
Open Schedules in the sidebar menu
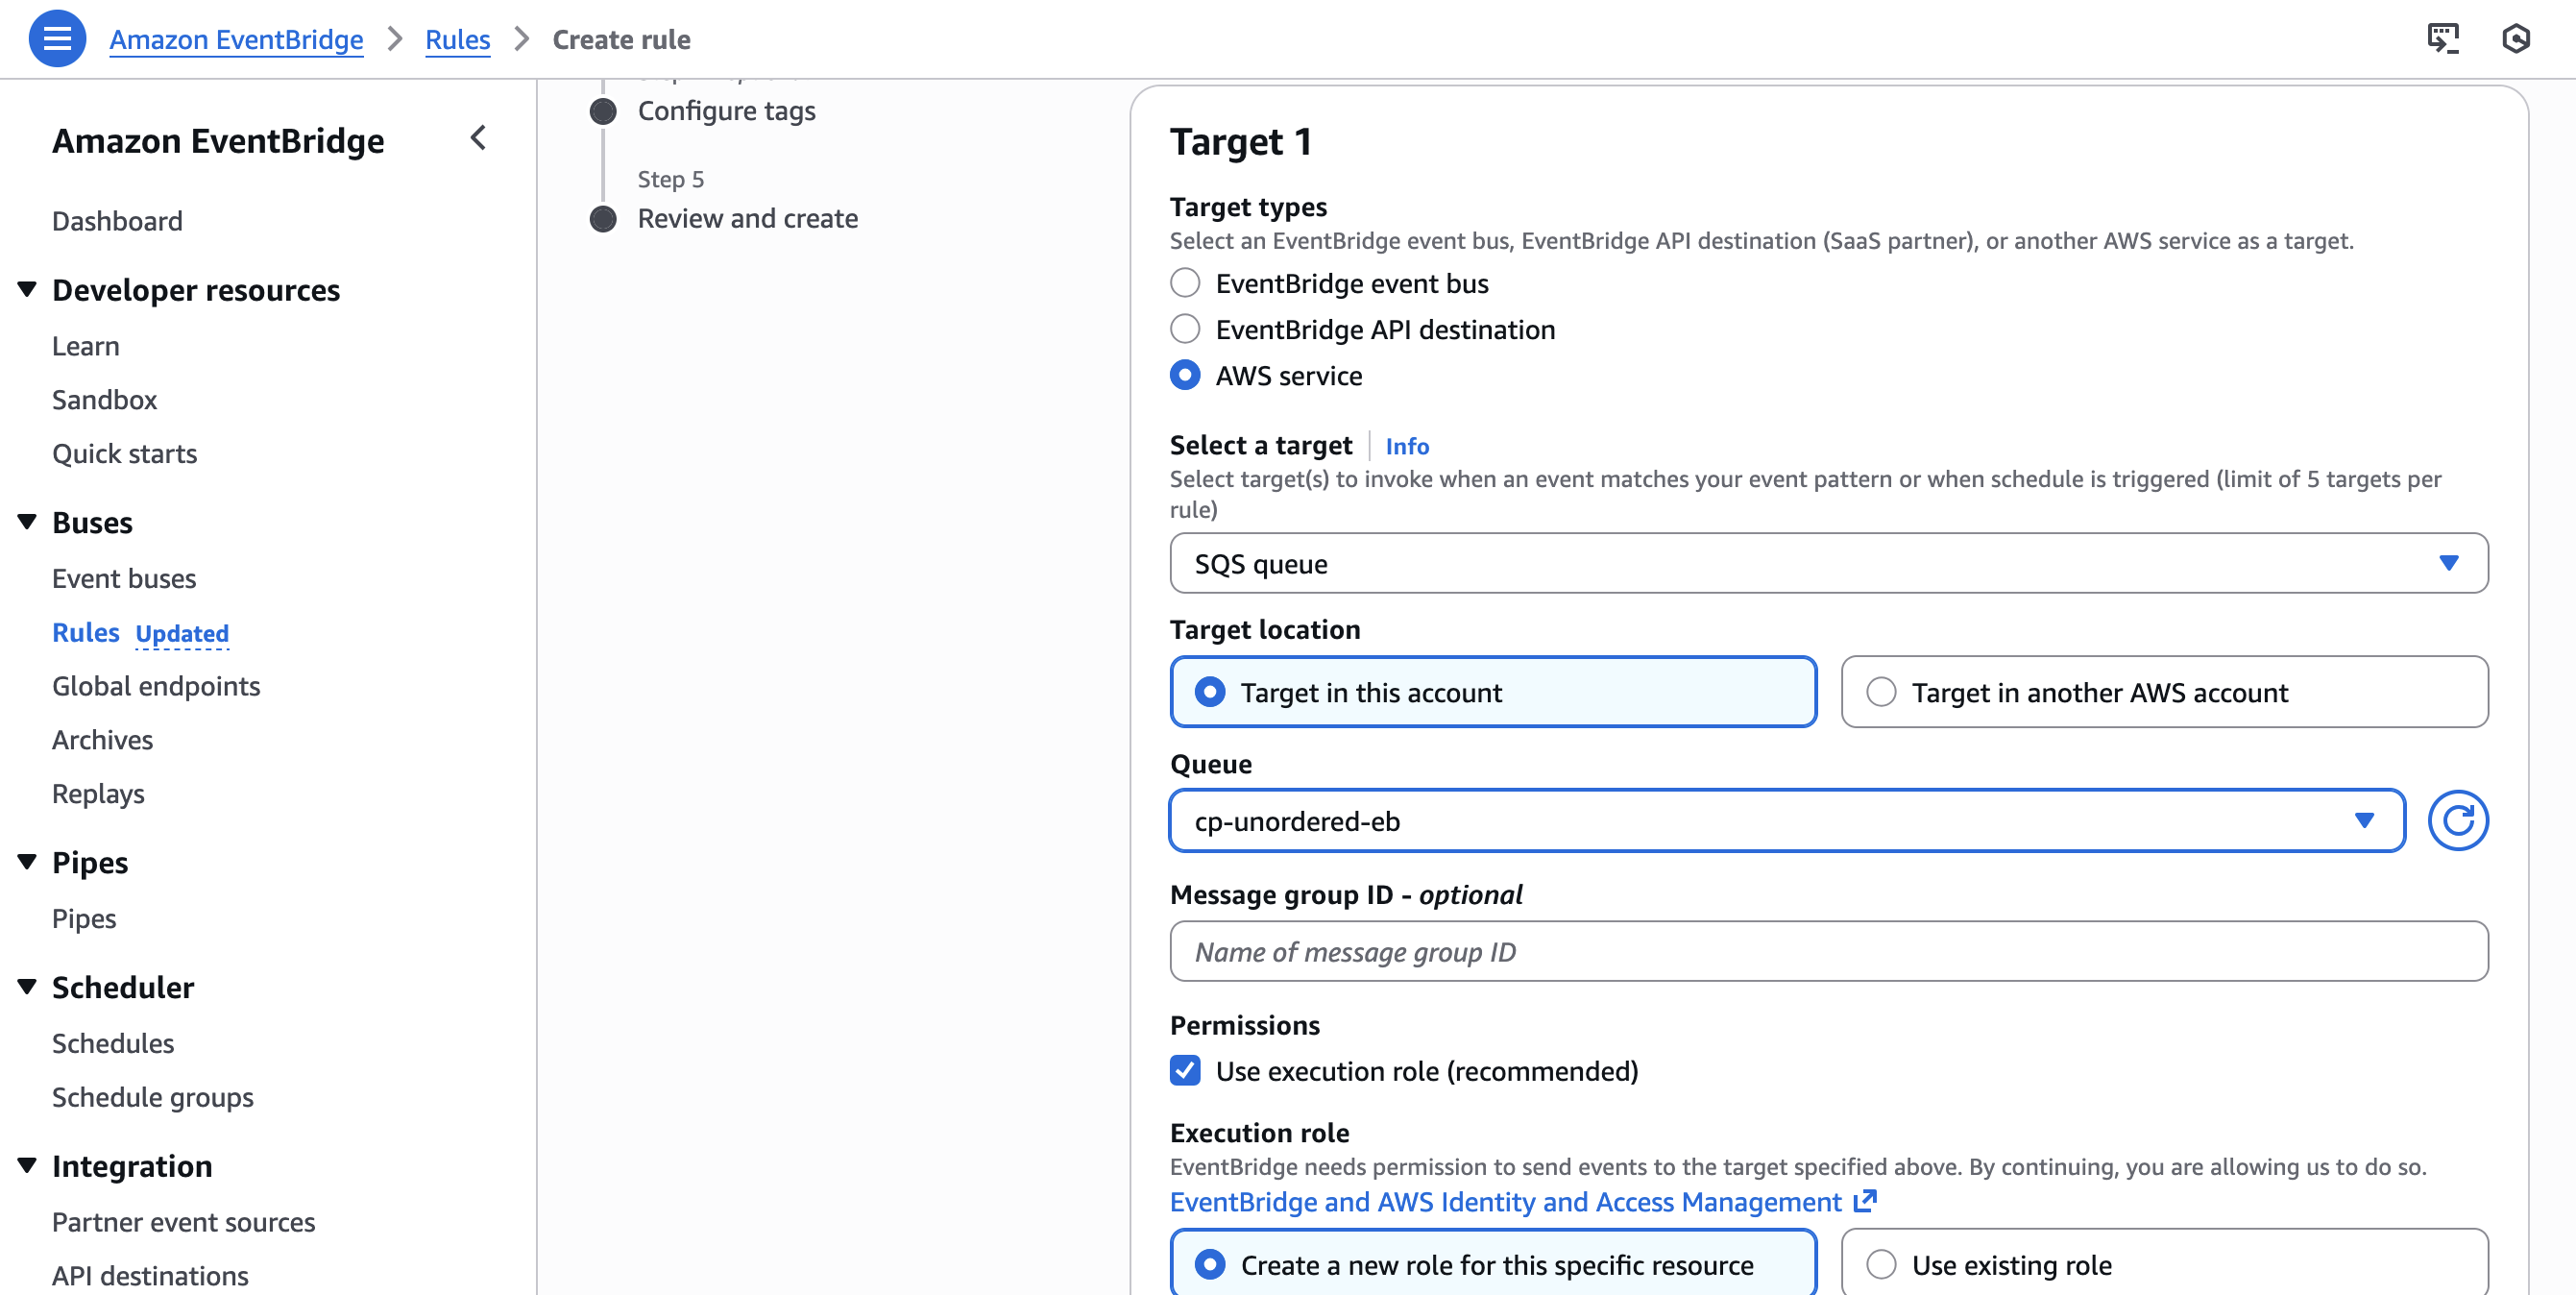[x=113, y=1043]
